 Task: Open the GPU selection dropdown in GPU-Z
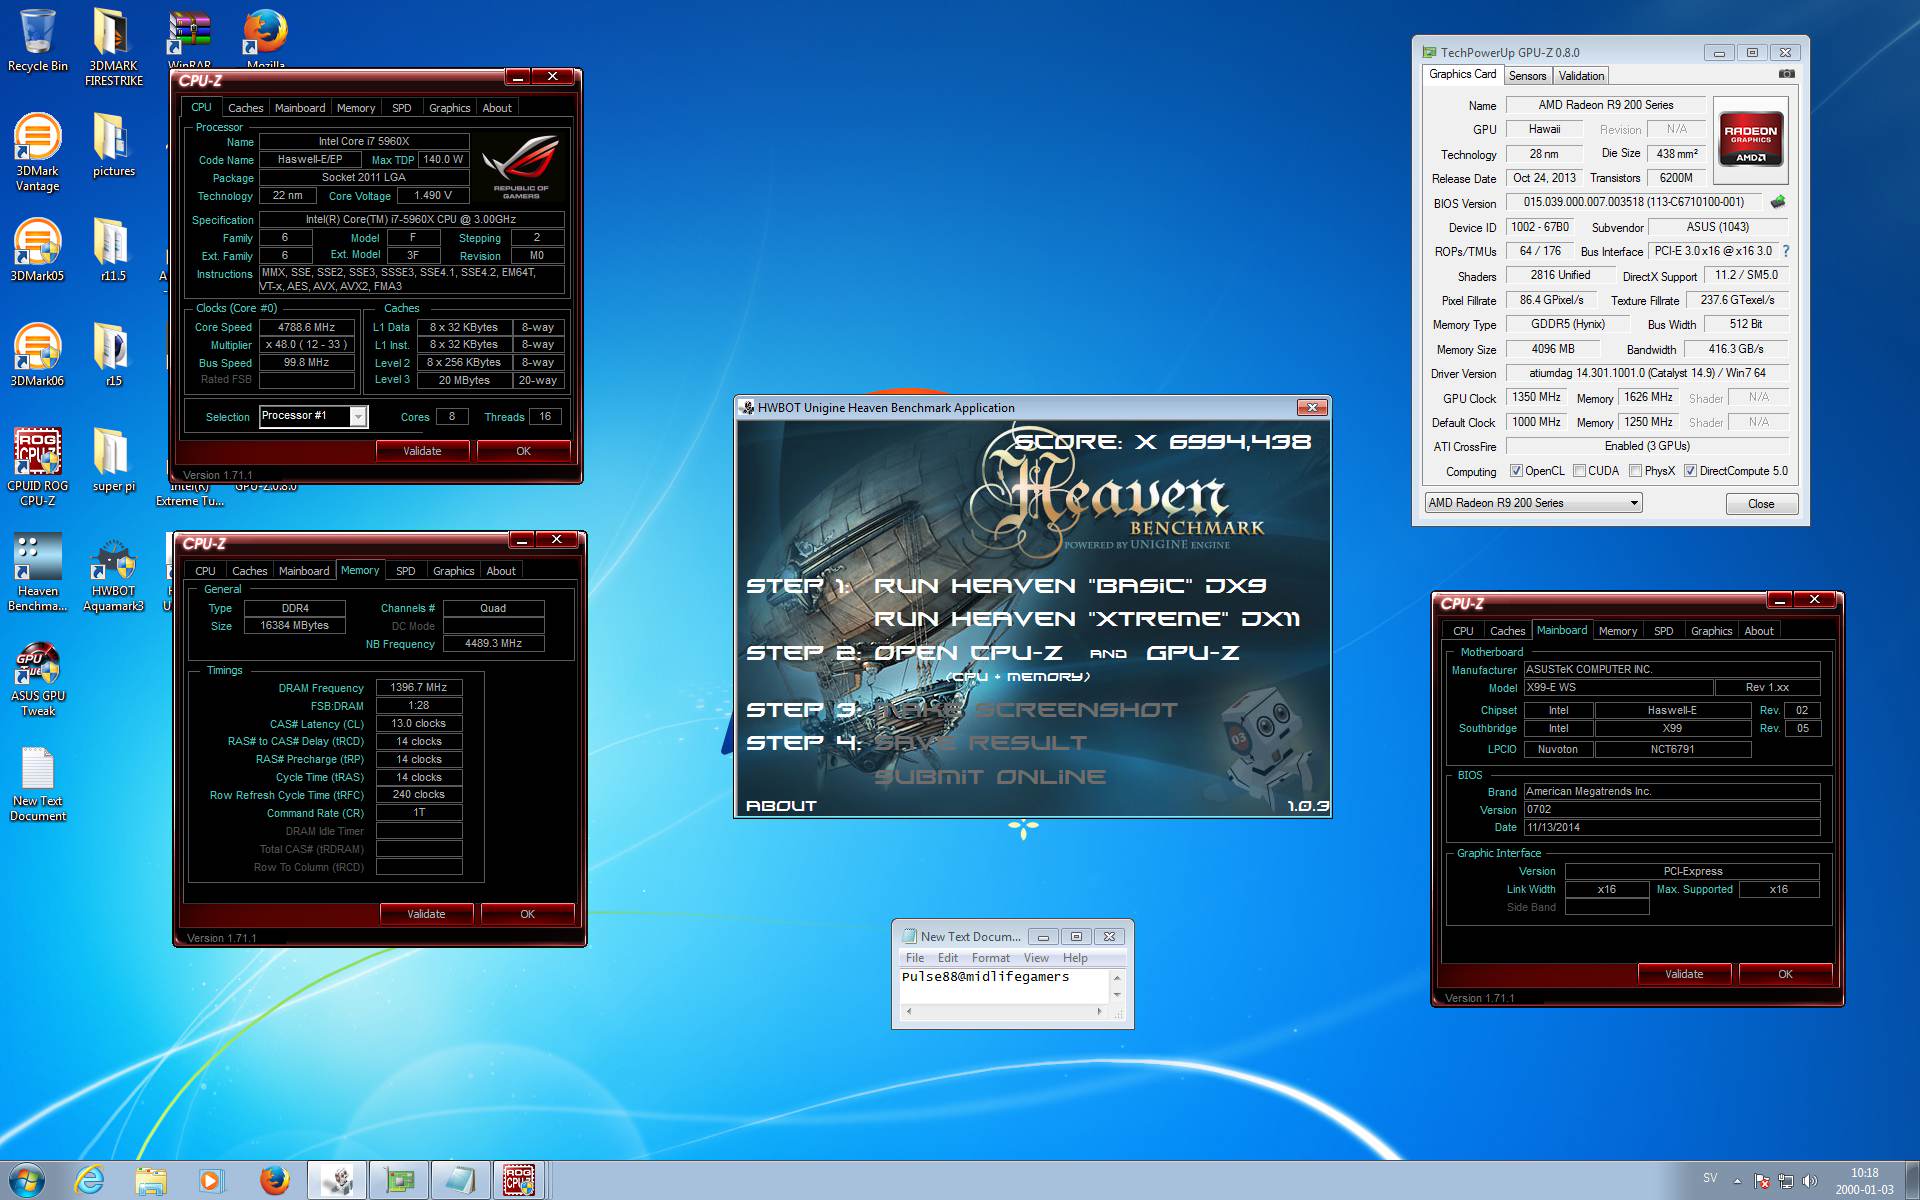click(x=1533, y=503)
